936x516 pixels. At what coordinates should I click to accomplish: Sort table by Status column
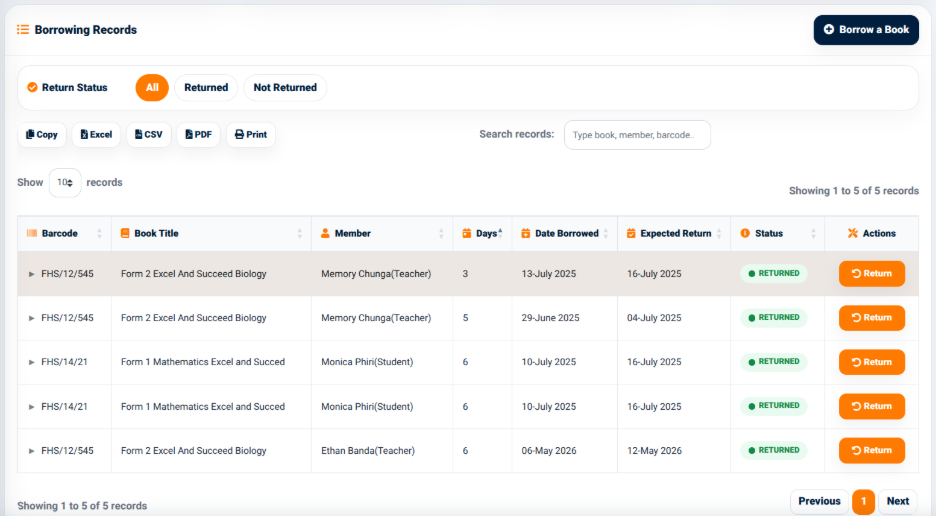pyautogui.click(x=777, y=234)
